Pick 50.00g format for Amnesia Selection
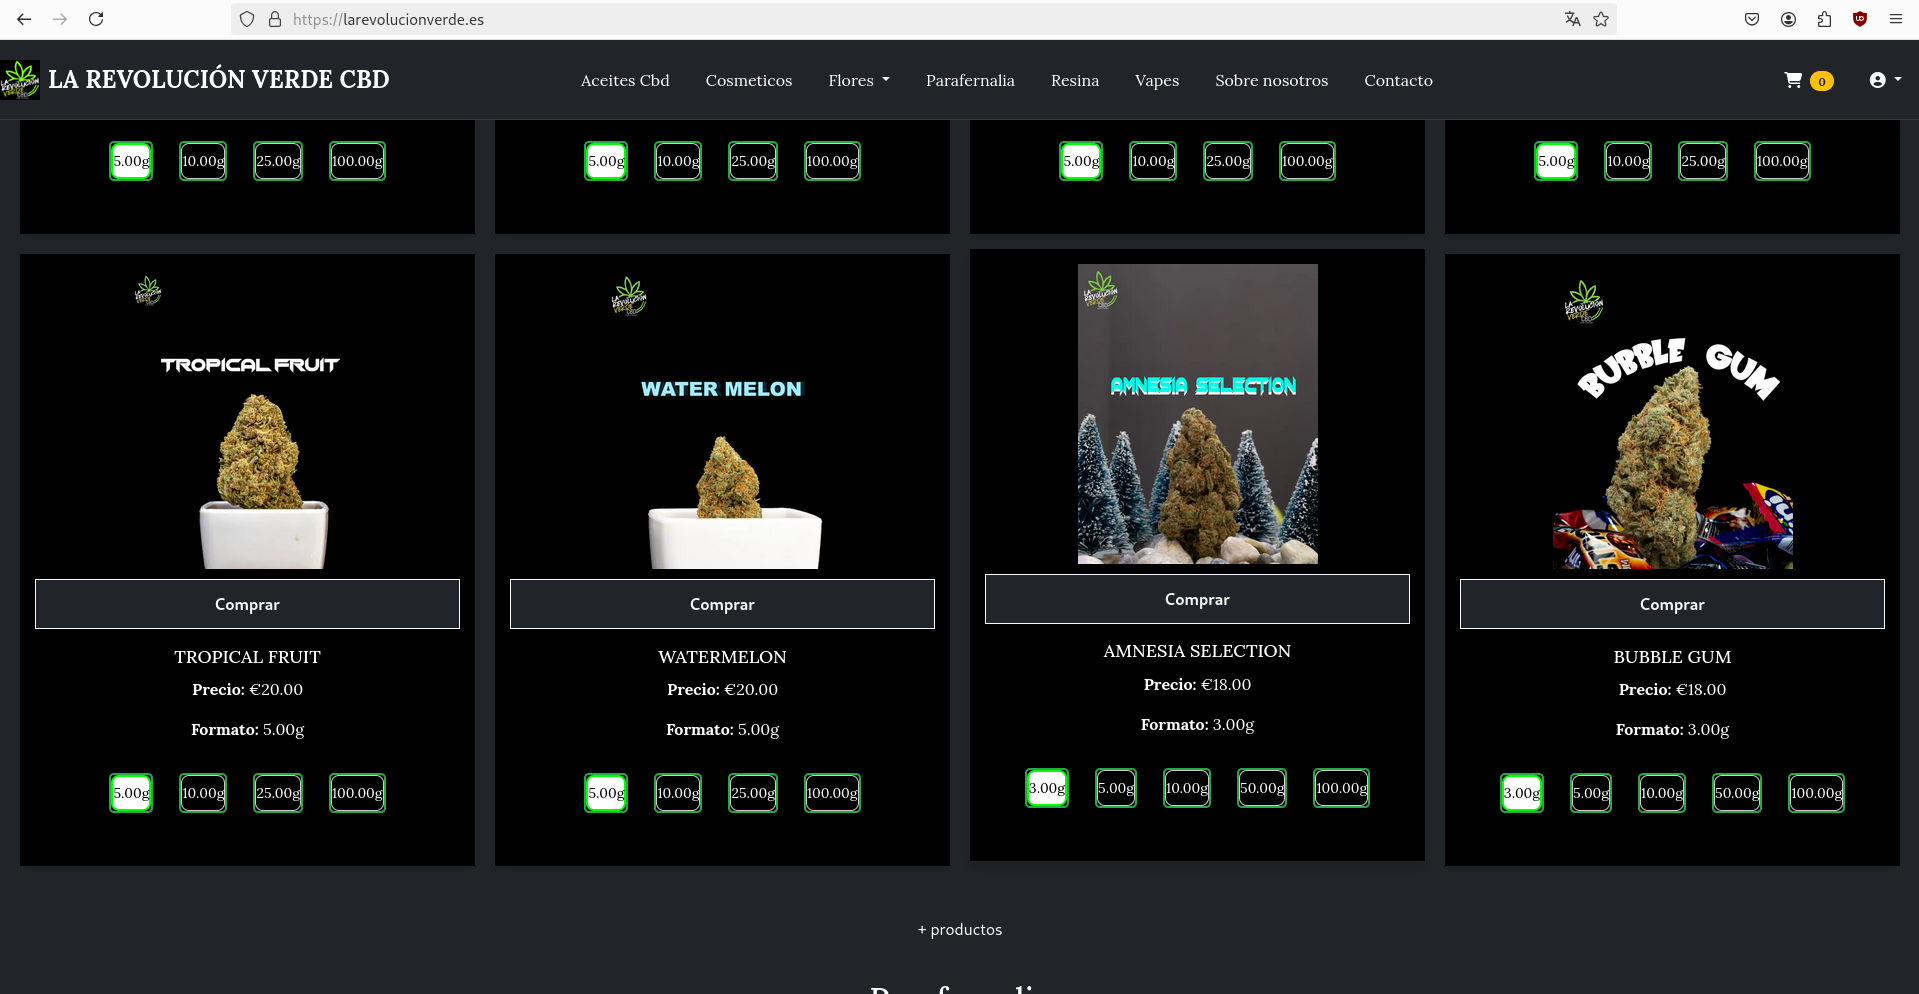 pyautogui.click(x=1262, y=788)
